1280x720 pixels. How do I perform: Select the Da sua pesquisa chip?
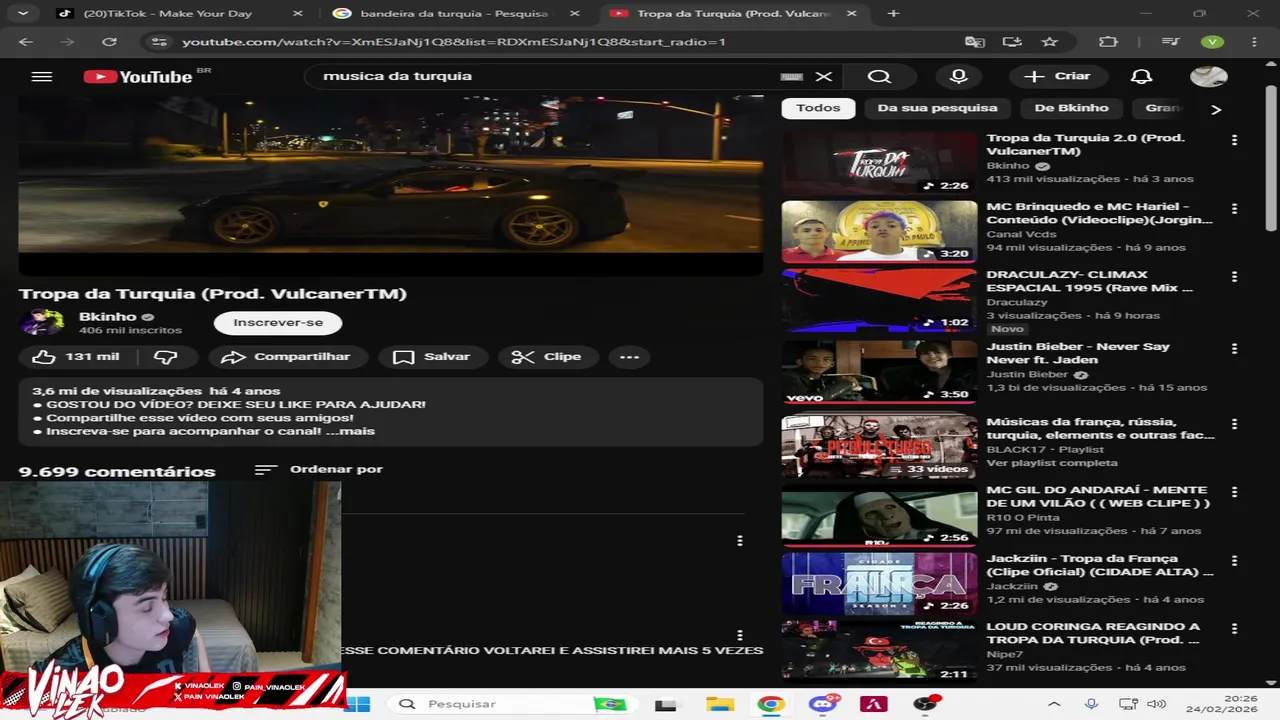click(937, 108)
